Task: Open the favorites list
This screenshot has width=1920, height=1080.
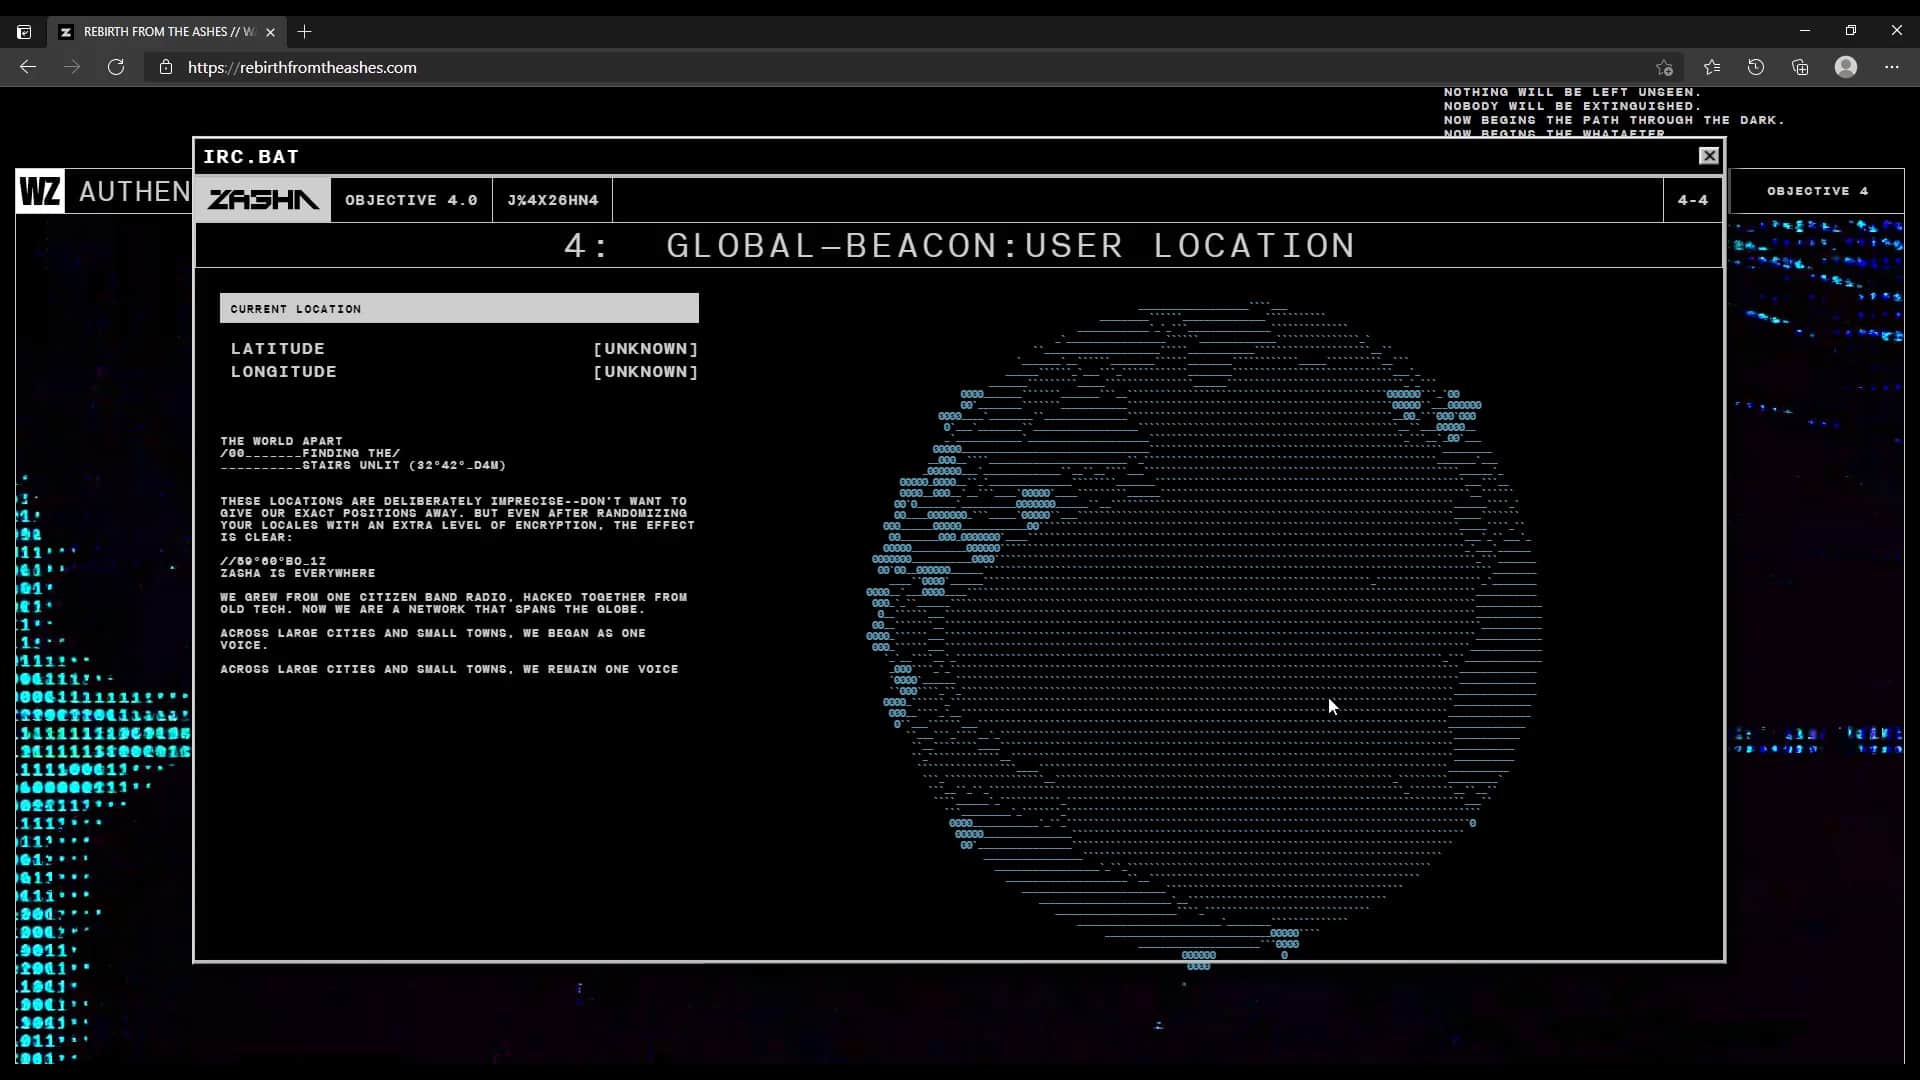Action: [1712, 67]
